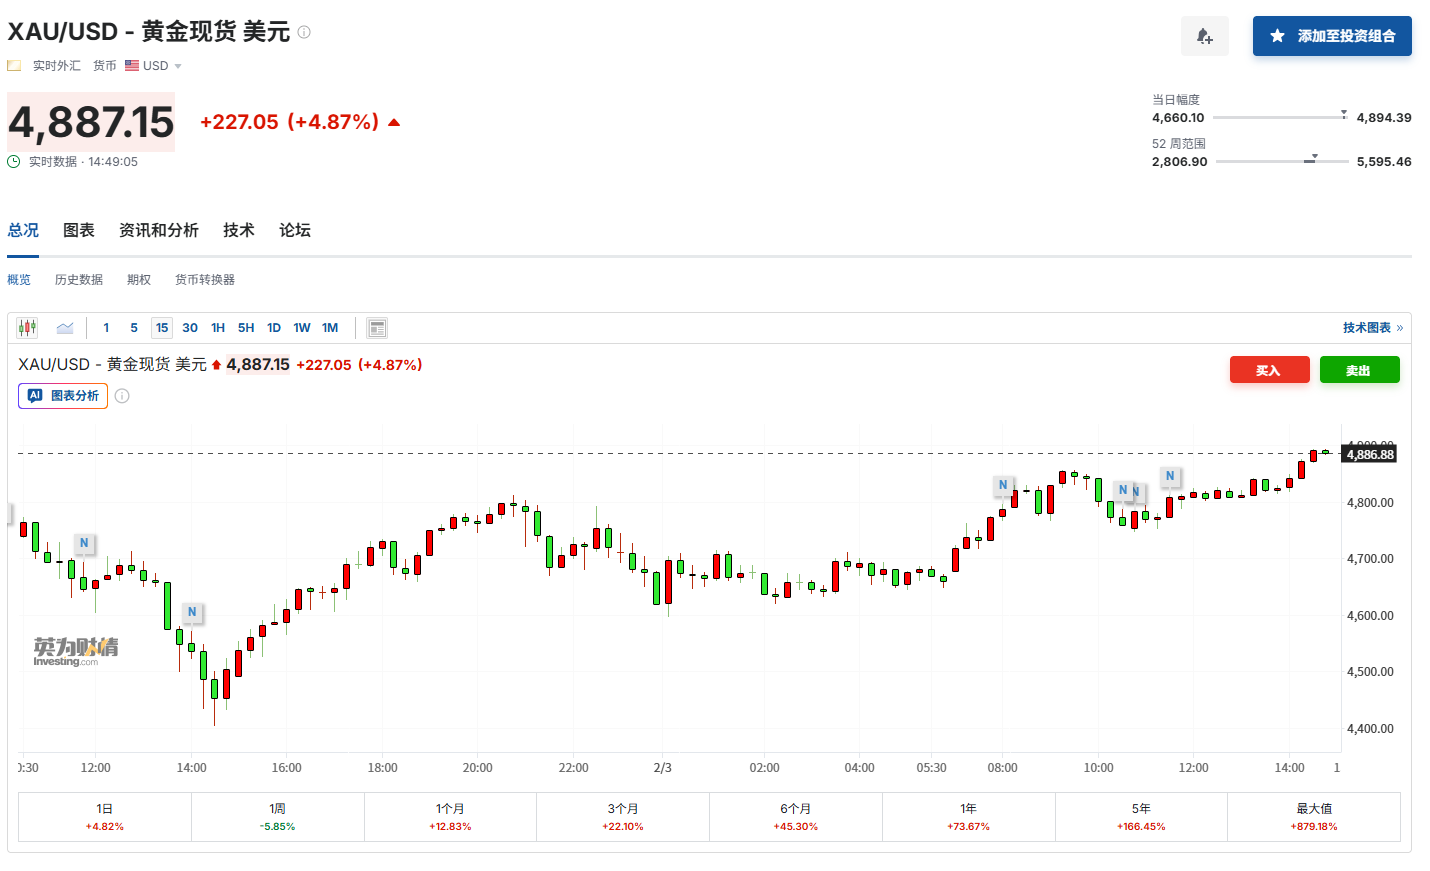Screen dimensions: 1430x871
Task: Click the red 买入 button
Action: tap(1269, 370)
